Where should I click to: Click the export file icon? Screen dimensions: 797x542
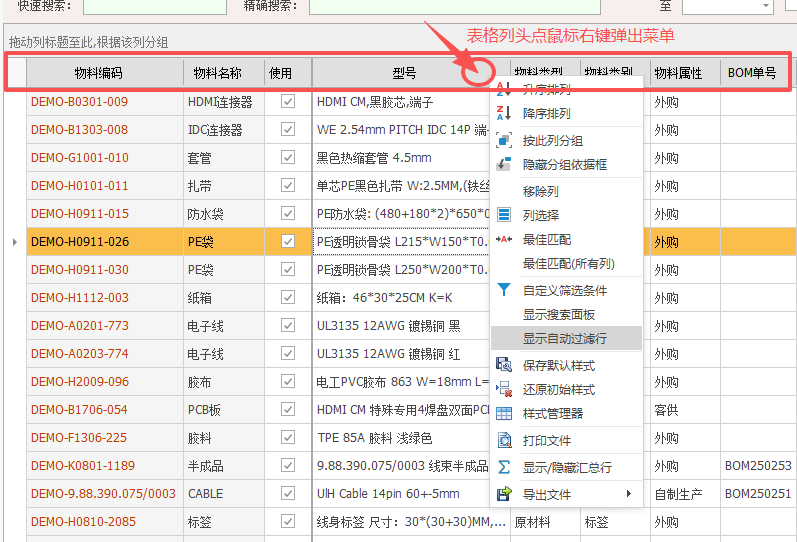point(504,494)
